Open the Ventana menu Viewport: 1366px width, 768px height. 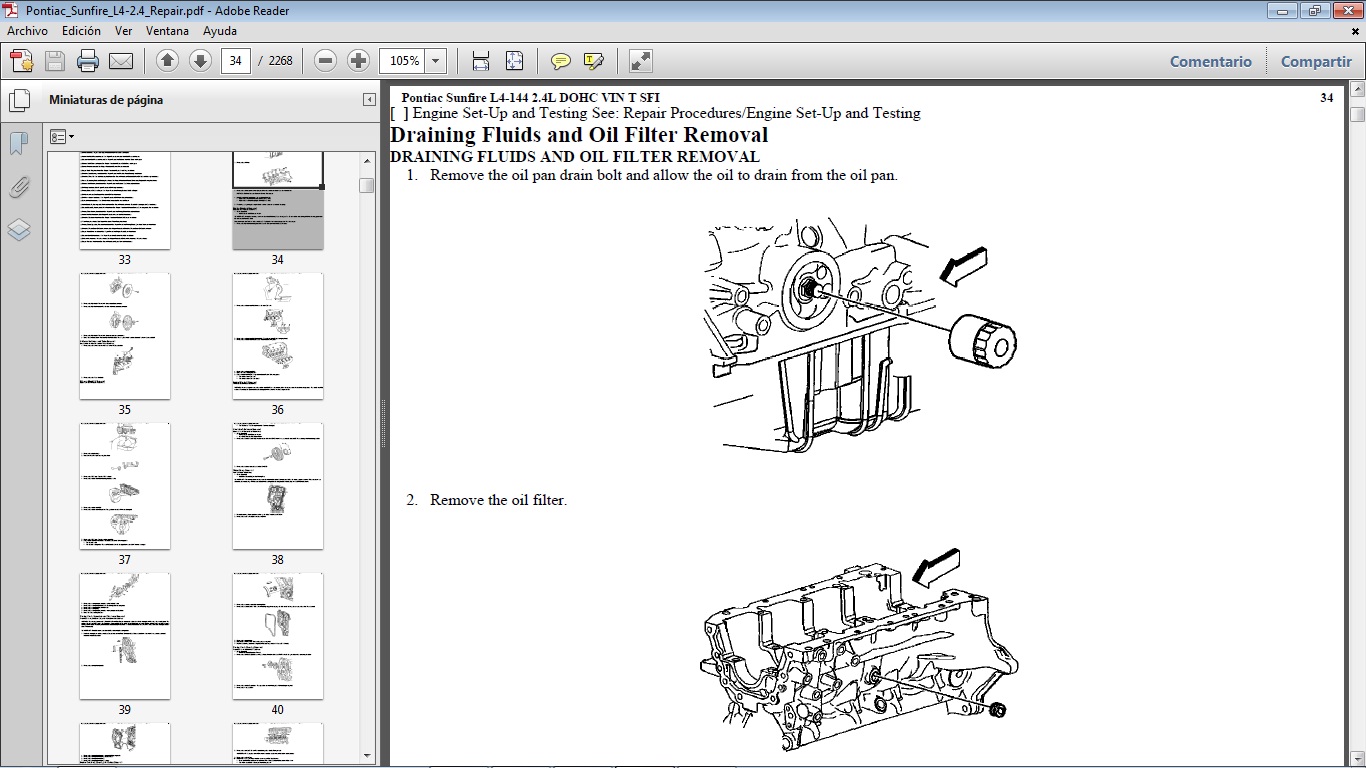click(167, 31)
